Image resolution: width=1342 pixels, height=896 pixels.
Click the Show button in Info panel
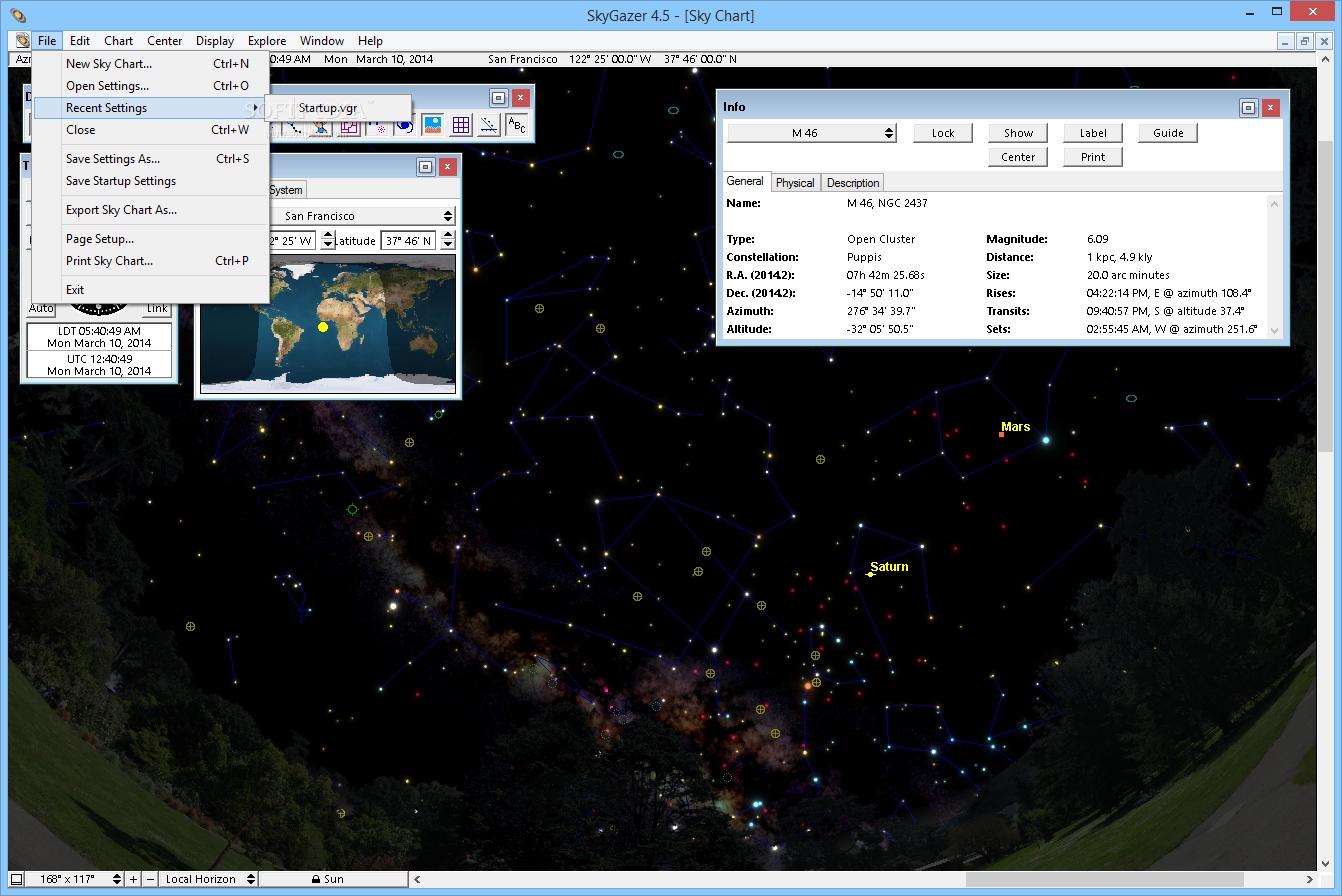point(1018,133)
